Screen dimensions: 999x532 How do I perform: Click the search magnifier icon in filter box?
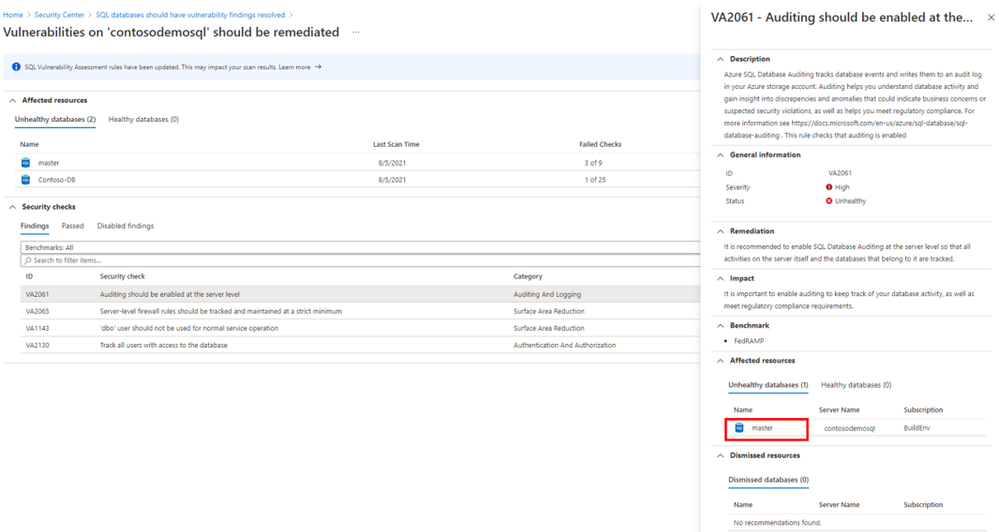click(x=28, y=261)
